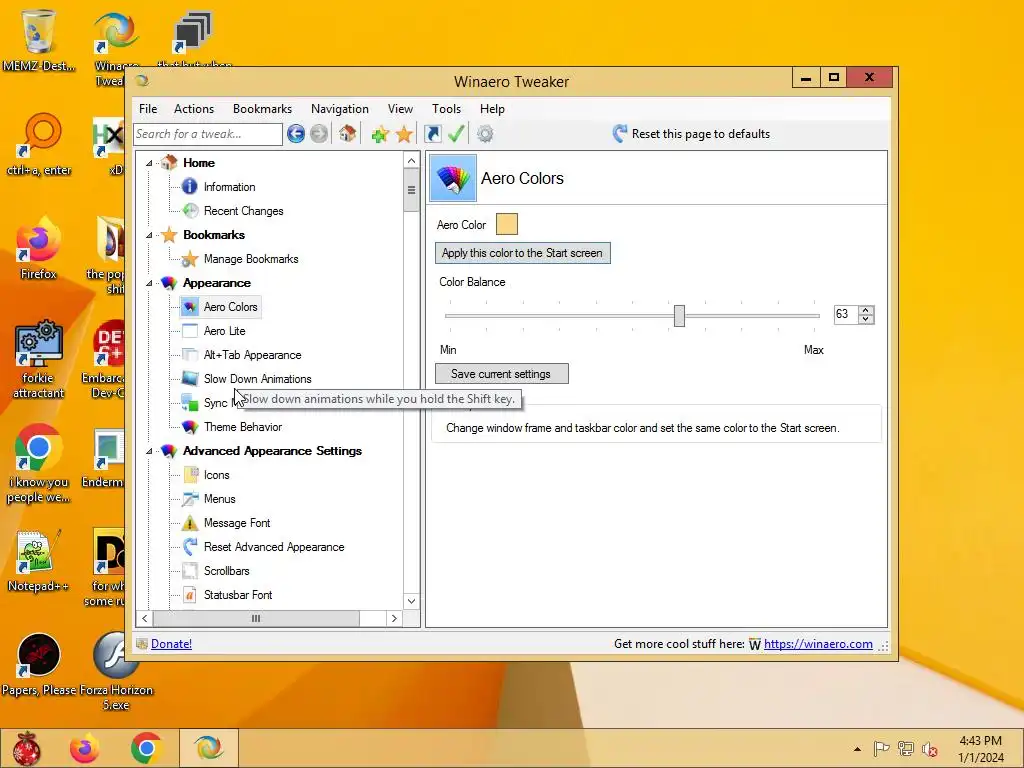Screen dimensions: 1024x768
Task: Select 'Alt+Tab Appearance' in the tree
Action: (252, 355)
